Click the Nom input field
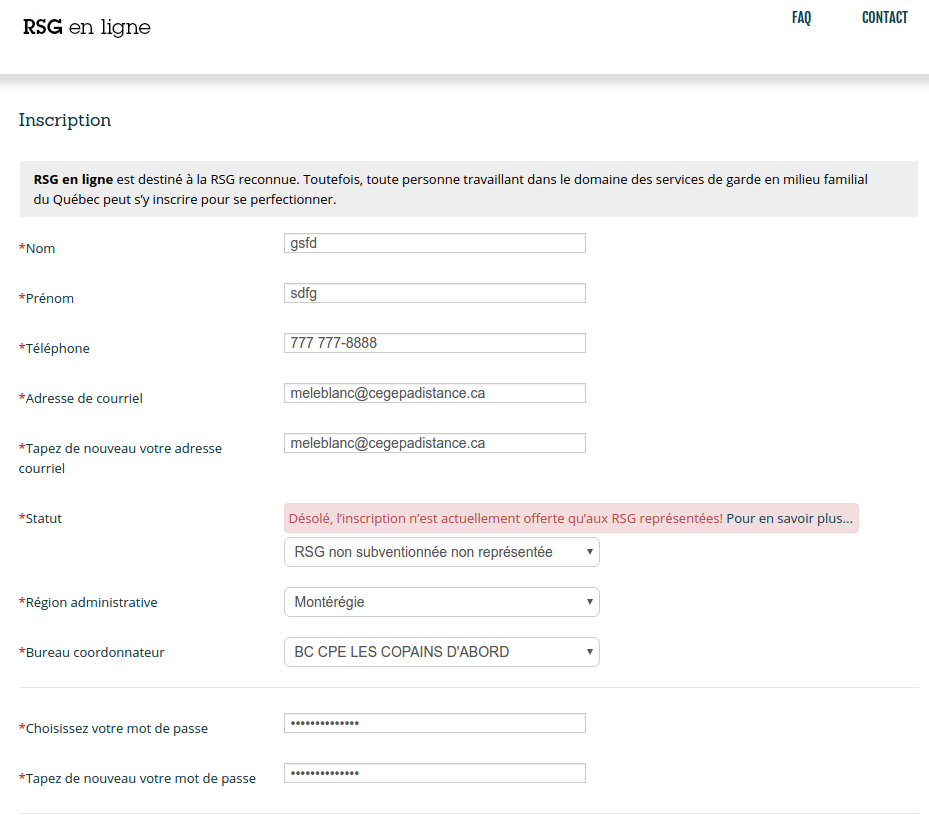929x822 pixels. click(434, 243)
